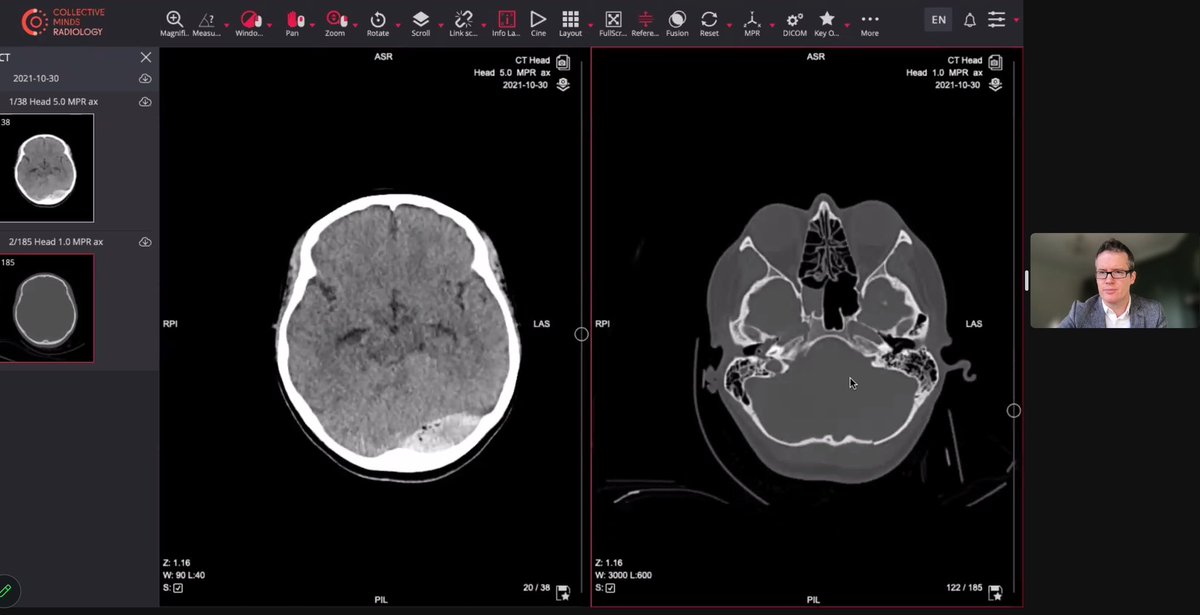Screen dimensions: 1200x615
Task: Mark slice 20/38 as key image
Action: click(563, 593)
